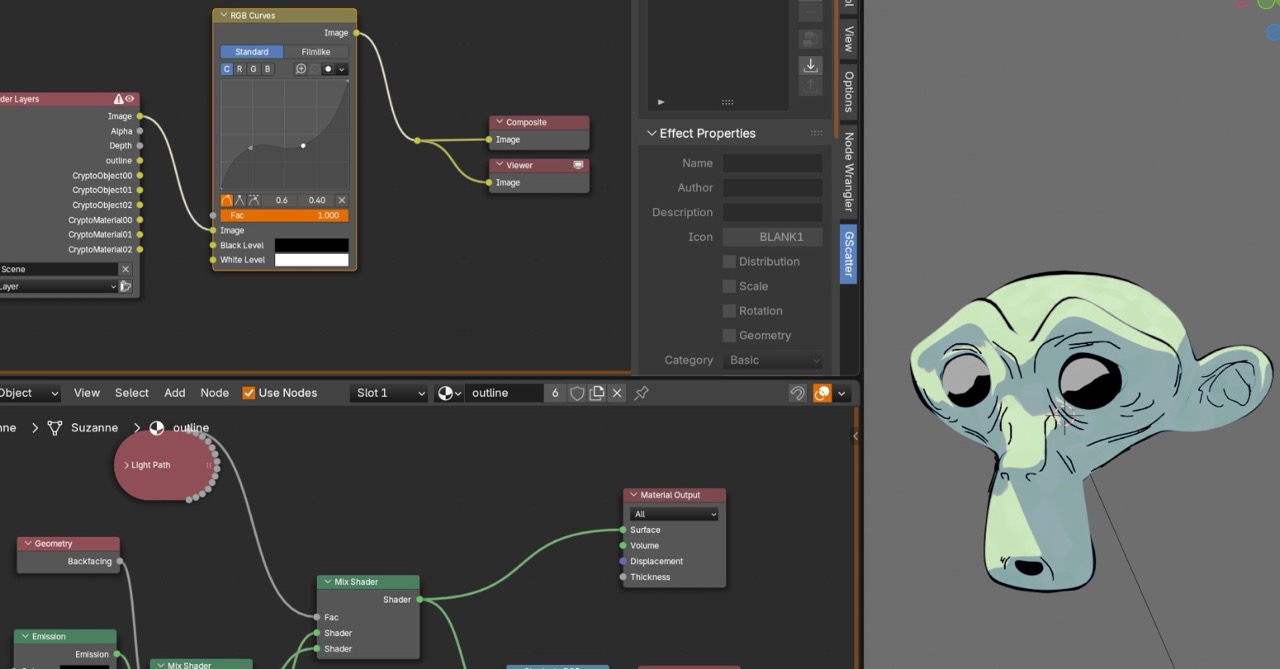Toggle Render Layers preview eye icon
The width and height of the screenshot is (1280, 669).
click(x=130, y=99)
